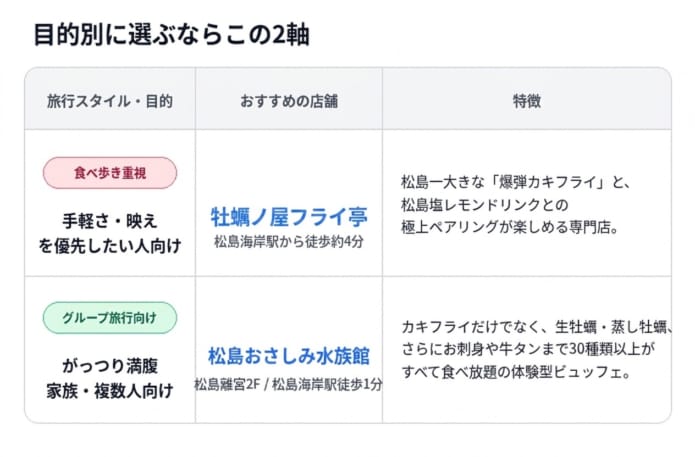695x457 pixels.
Task: Open the 牡蠣ノ屋フライ亭 shop link
Action: click(289, 217)
